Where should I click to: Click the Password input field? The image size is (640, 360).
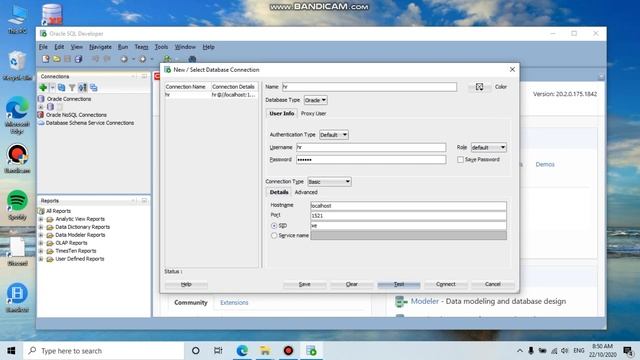pos(371,160)
